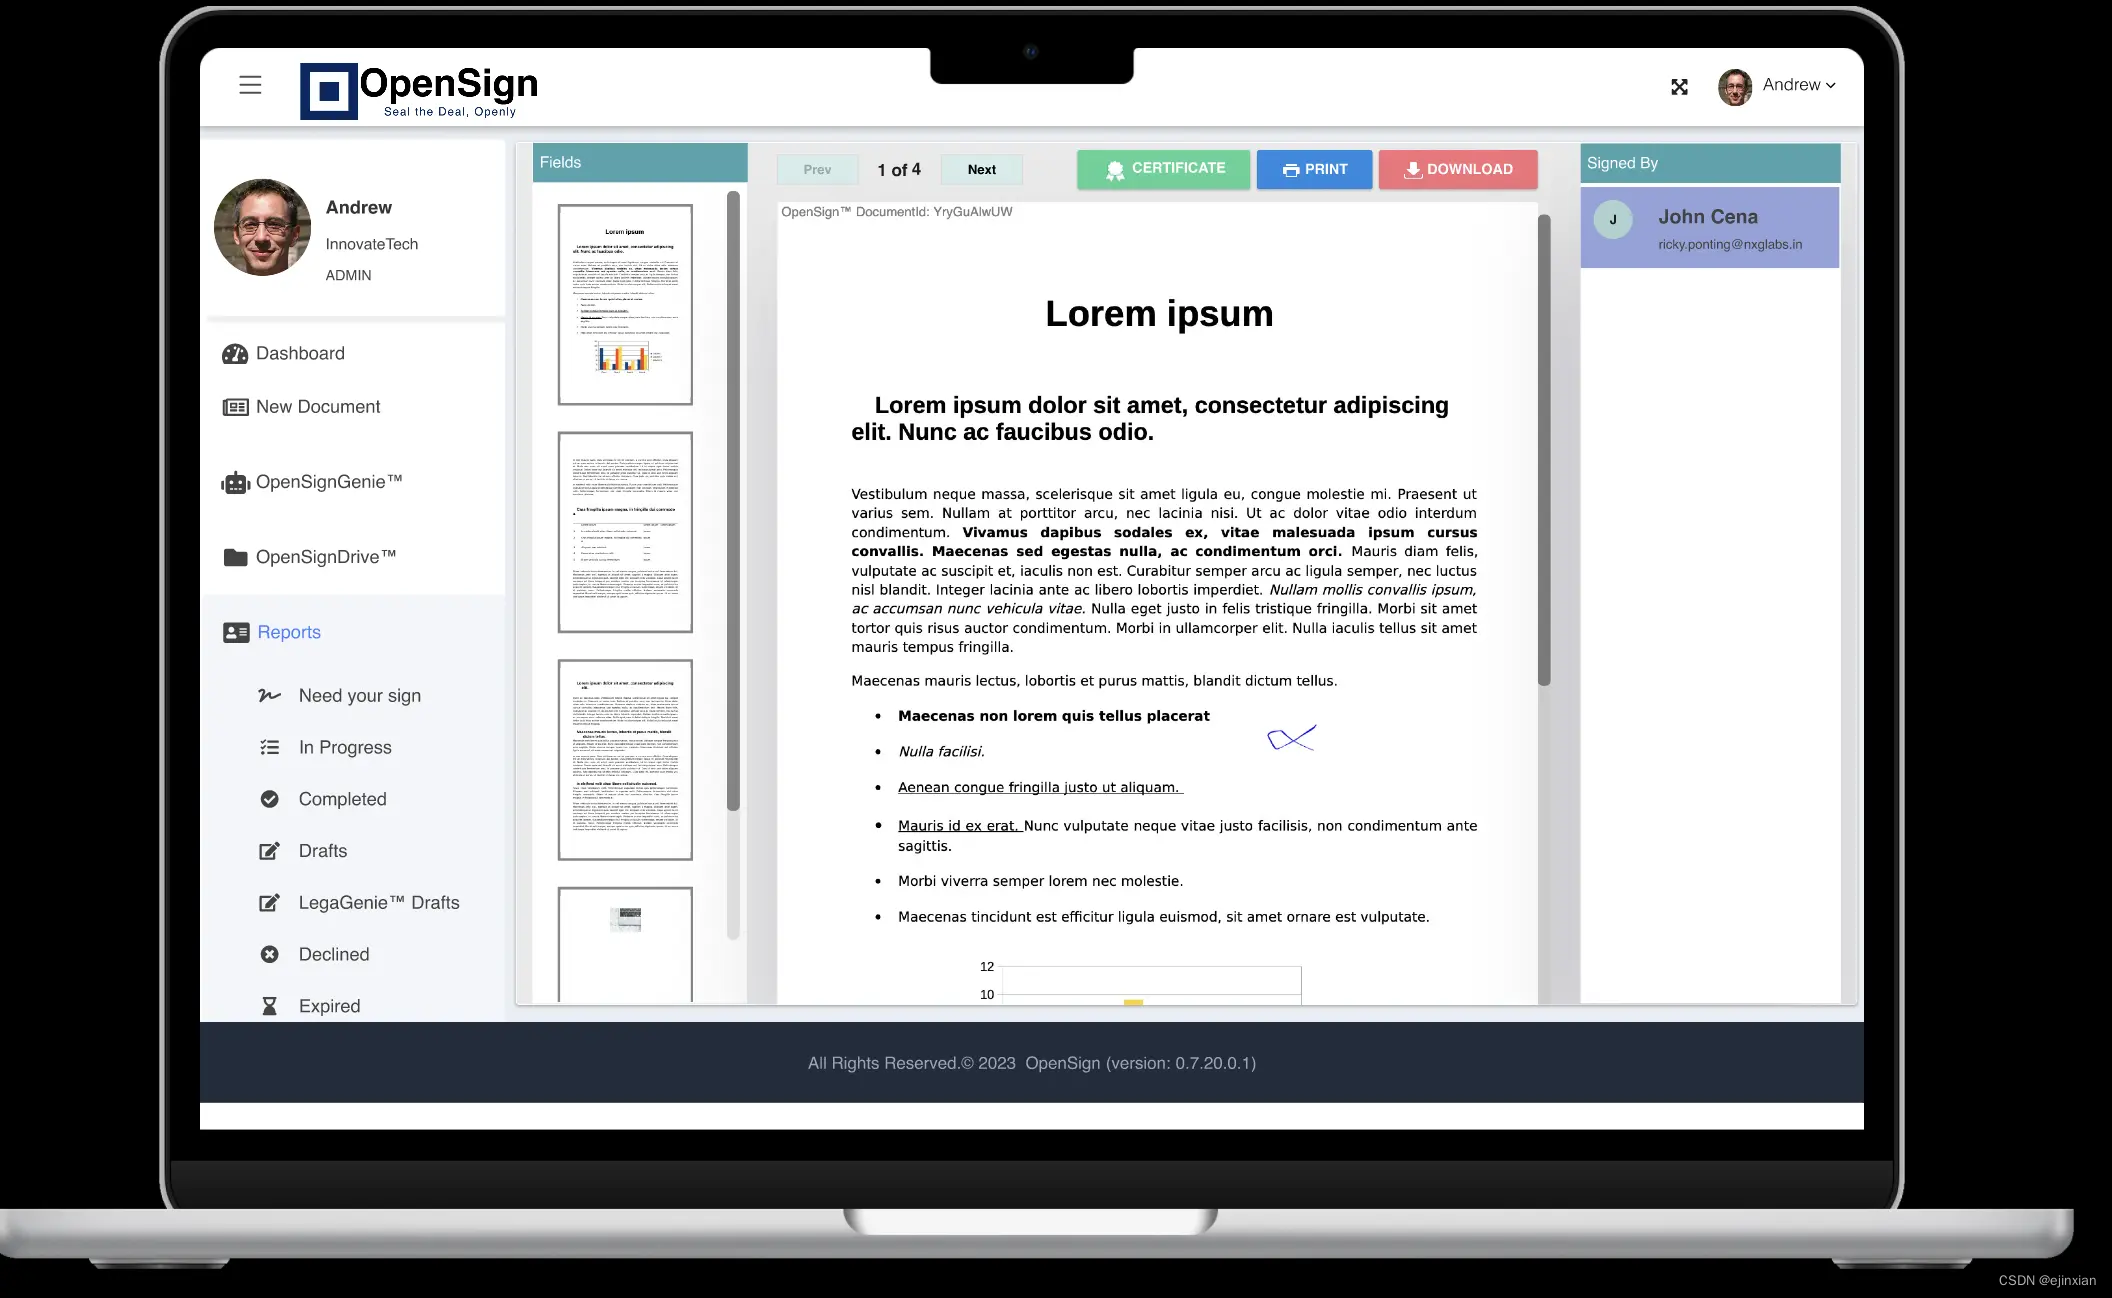Click the Prev page button
This screenshot has width=2112, height=1298.
click(x=816, y=169)
